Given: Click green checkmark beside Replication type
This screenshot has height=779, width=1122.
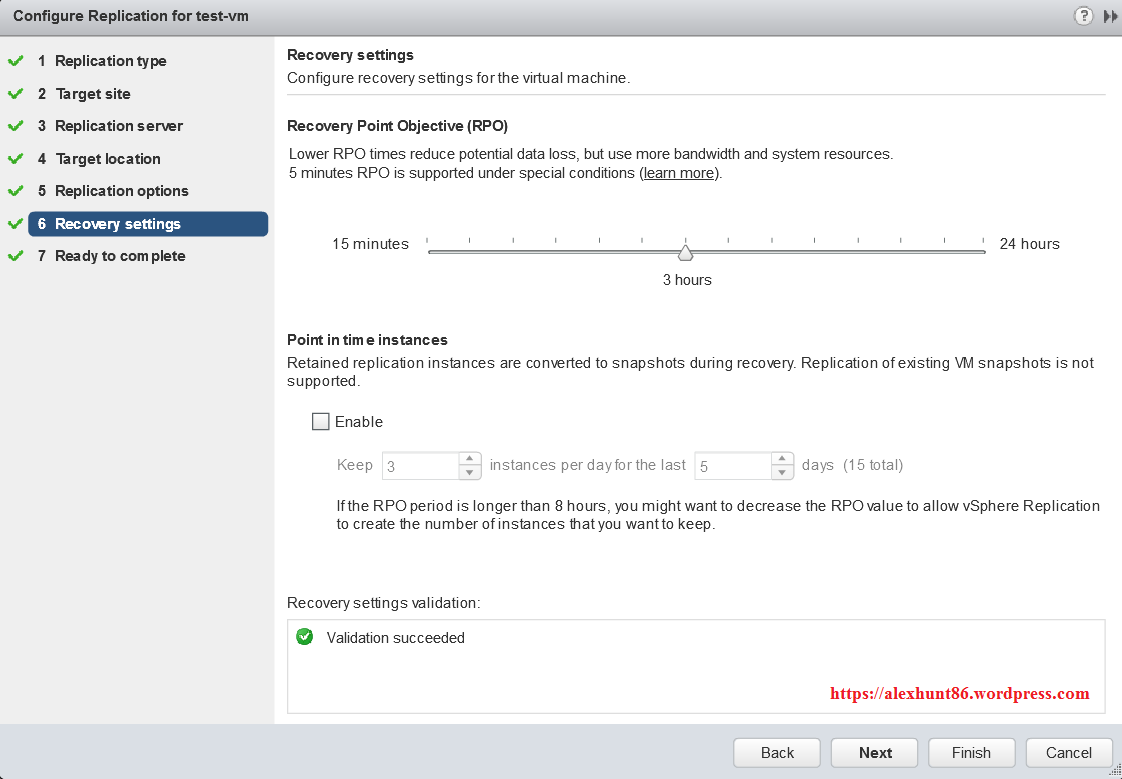Looking at the screenshot, I should 15,61.
